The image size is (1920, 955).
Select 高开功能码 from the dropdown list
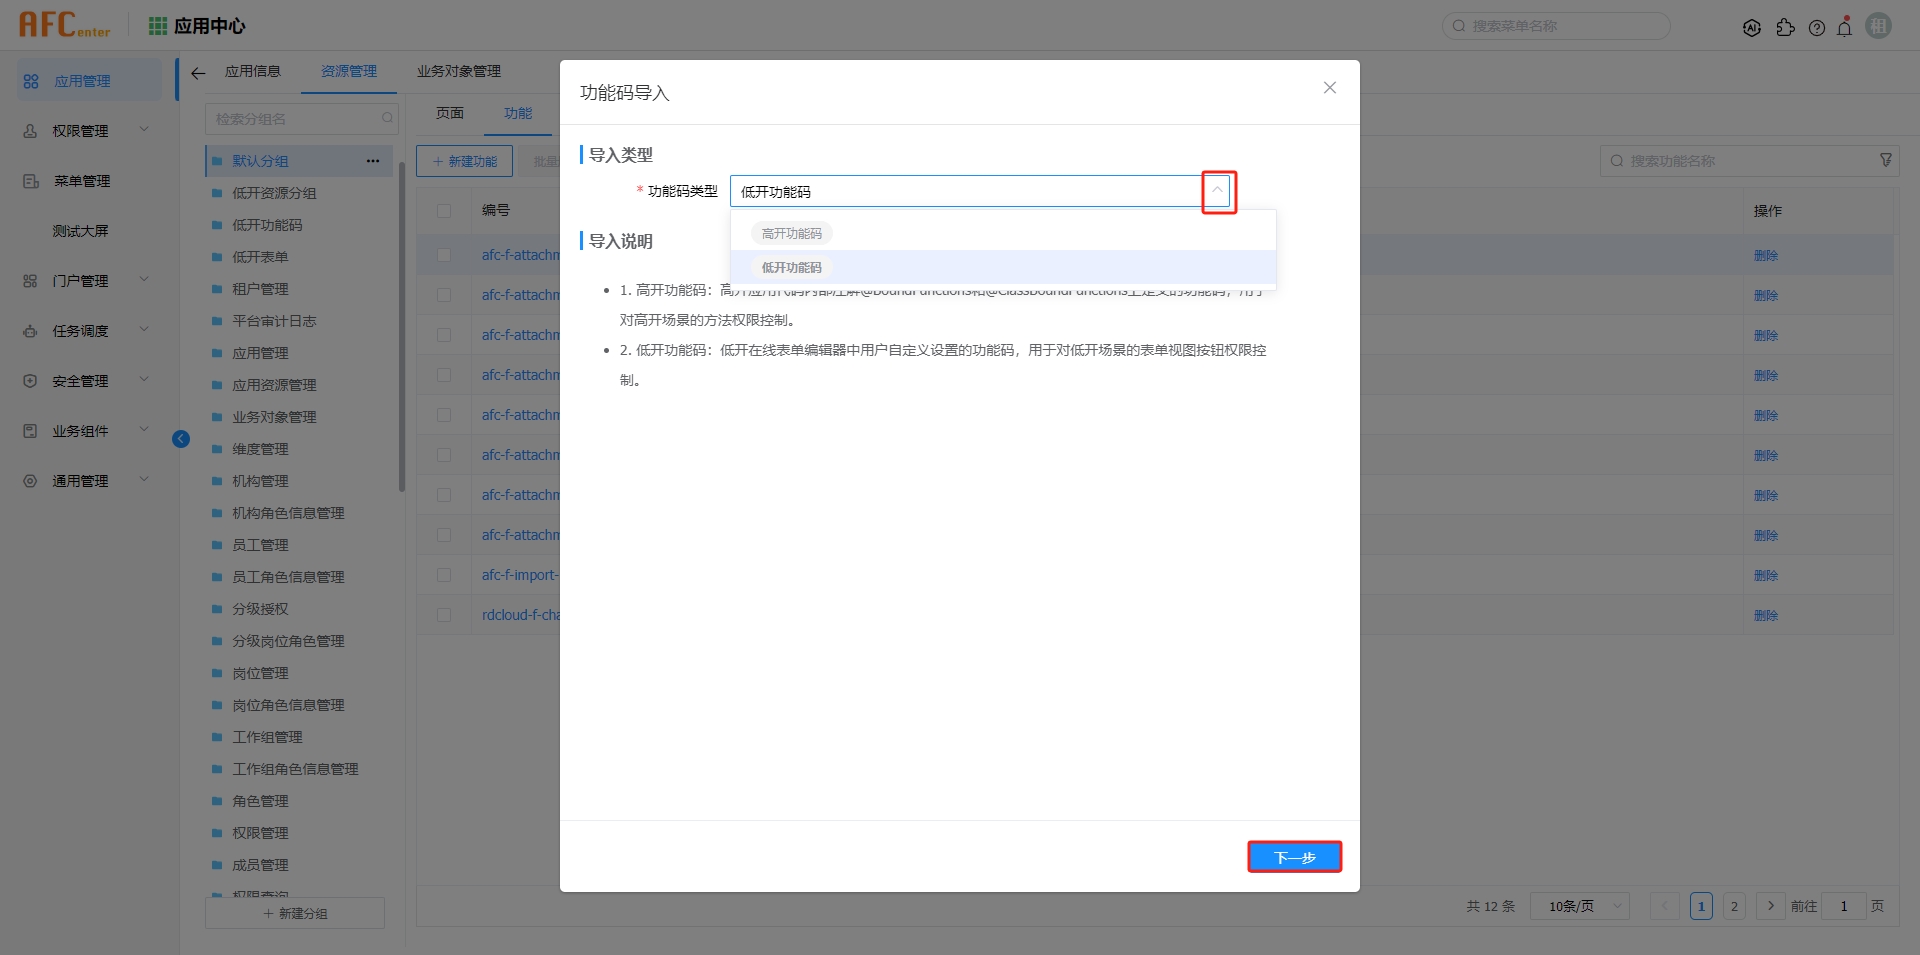(791, 233)
